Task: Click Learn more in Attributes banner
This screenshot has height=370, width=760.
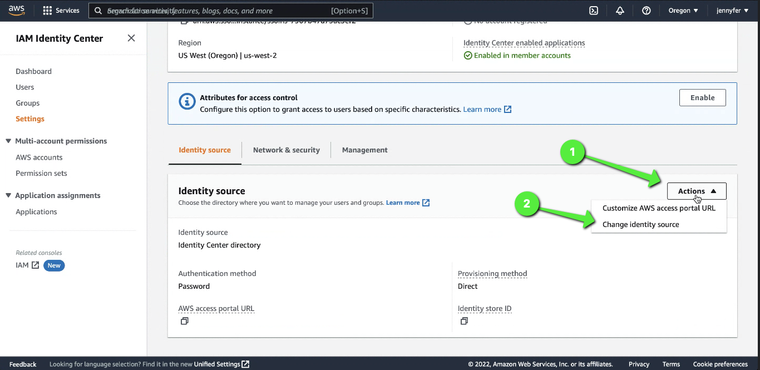Action: (x=482, y=110)
